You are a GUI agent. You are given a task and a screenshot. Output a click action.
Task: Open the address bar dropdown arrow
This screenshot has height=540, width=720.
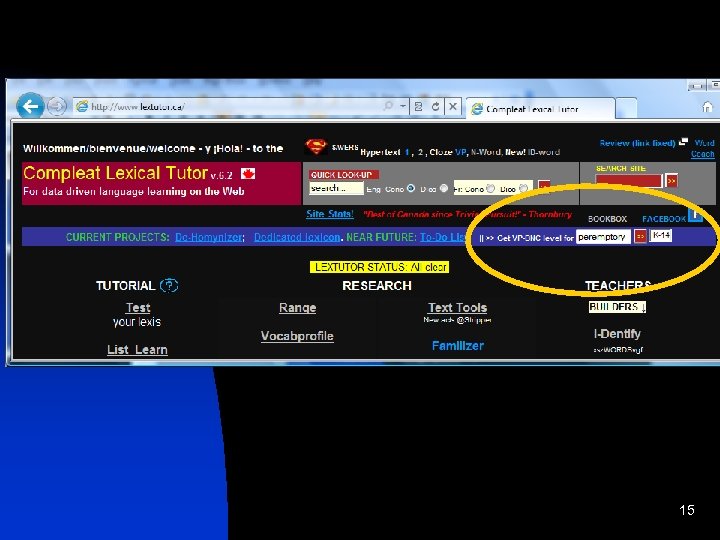tap(403, 107)
